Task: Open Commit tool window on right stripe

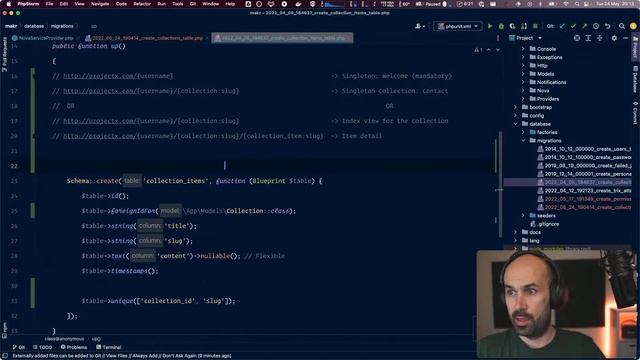Action: click(x=636, y=113)
